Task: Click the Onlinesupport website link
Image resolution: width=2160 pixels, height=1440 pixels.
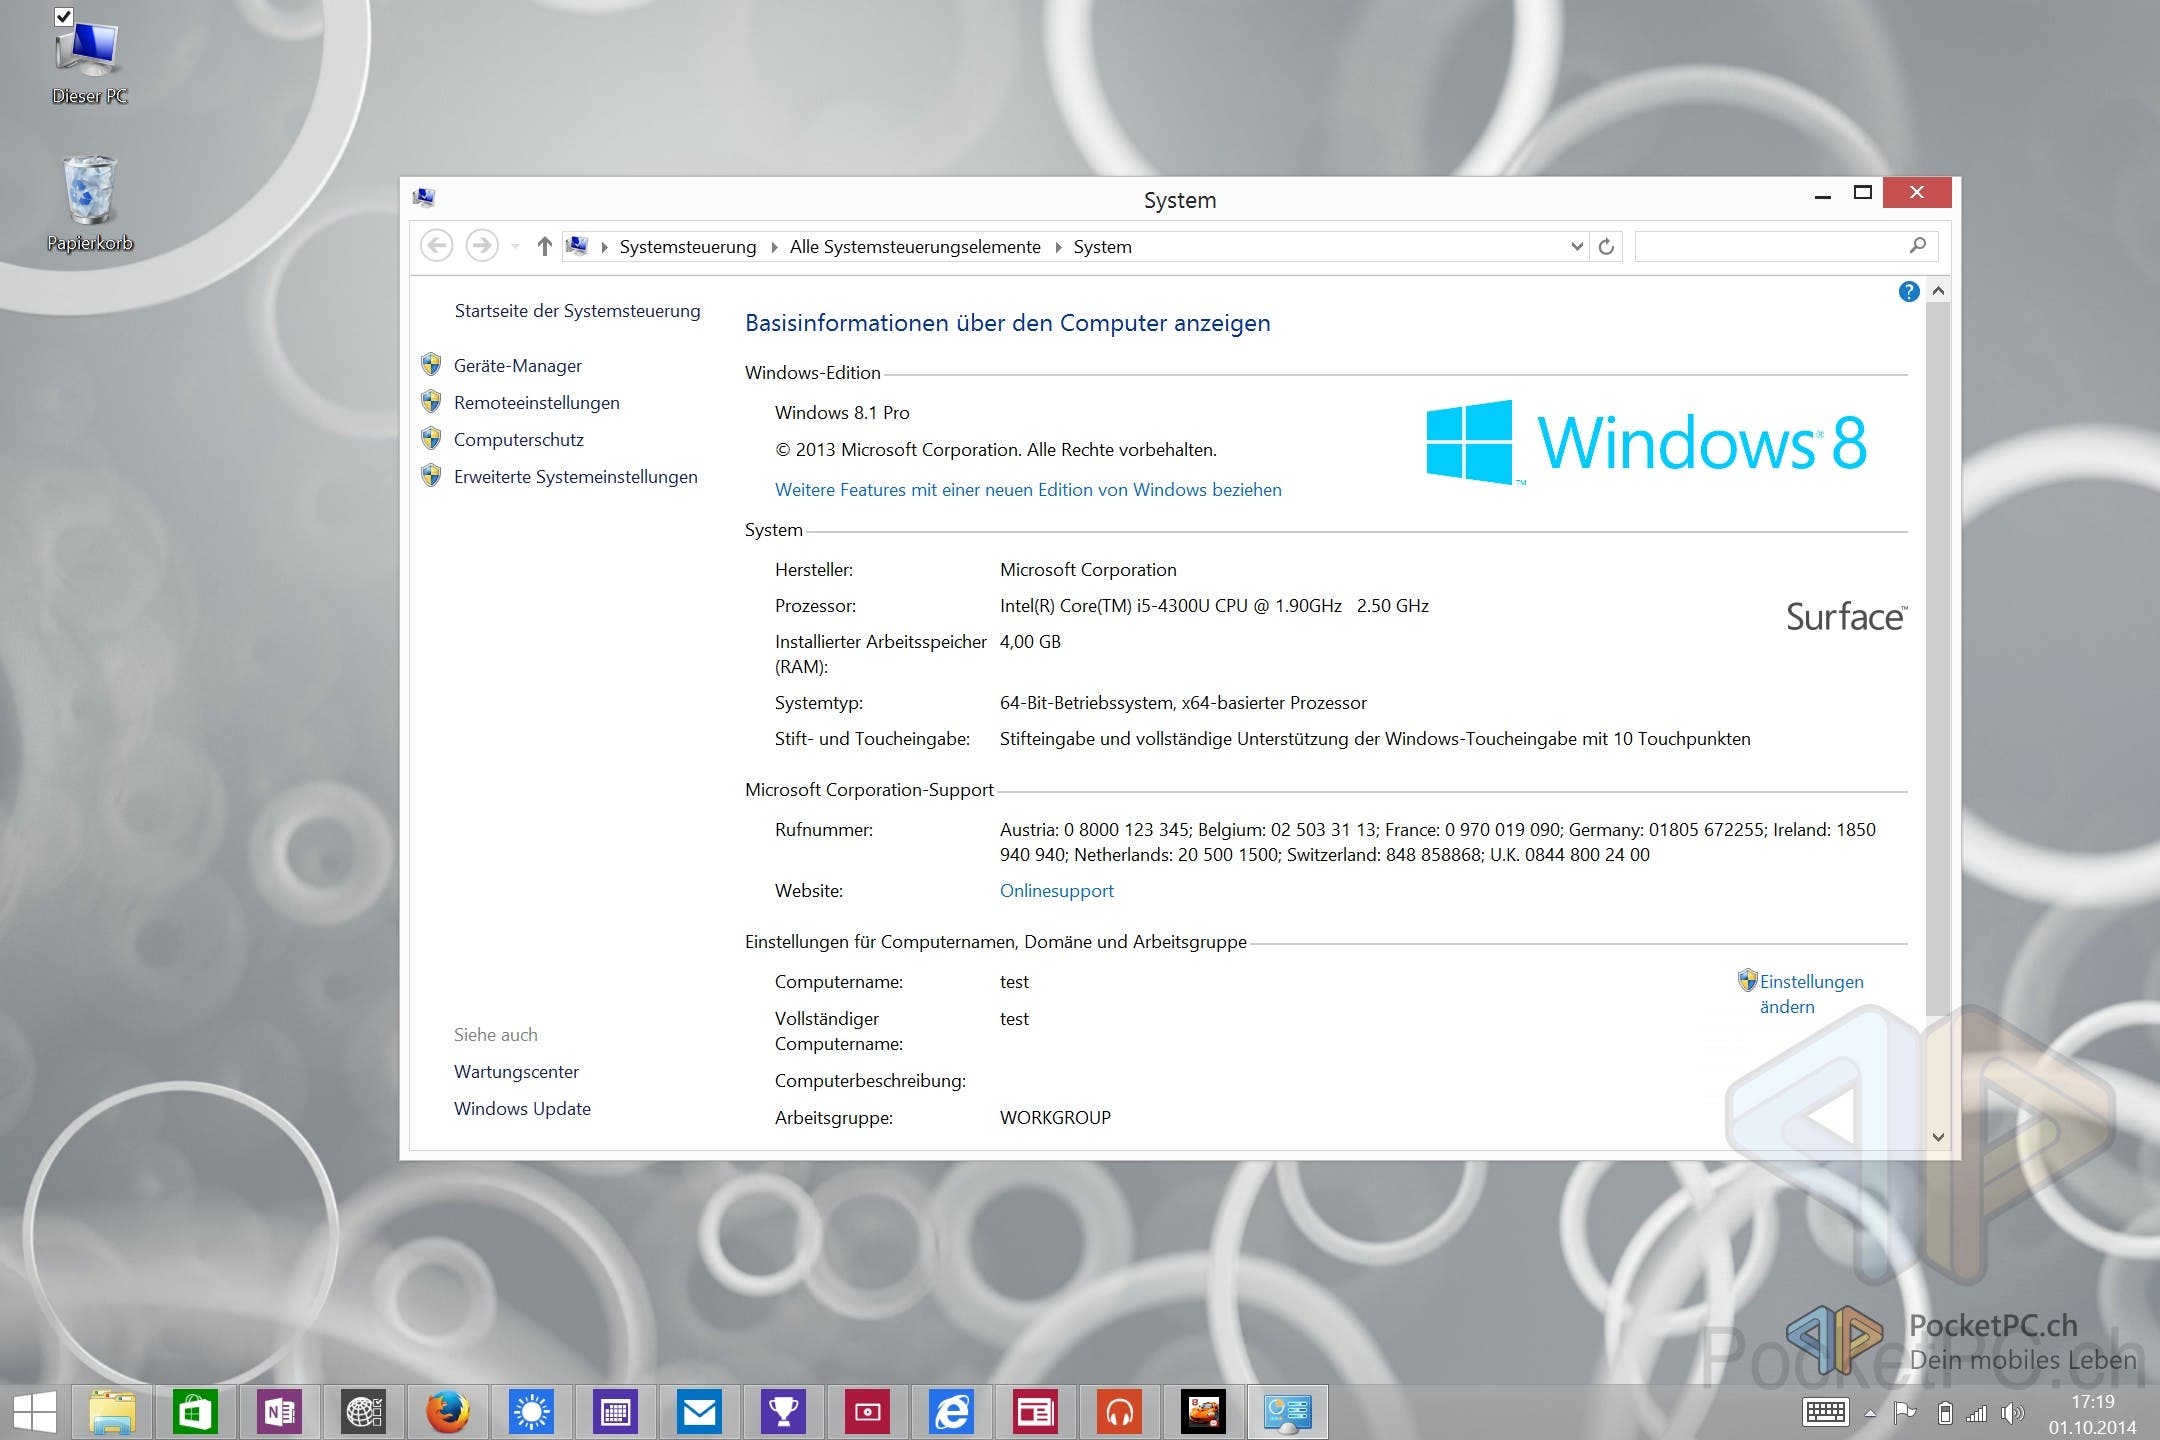Action: click(1056, 891)
